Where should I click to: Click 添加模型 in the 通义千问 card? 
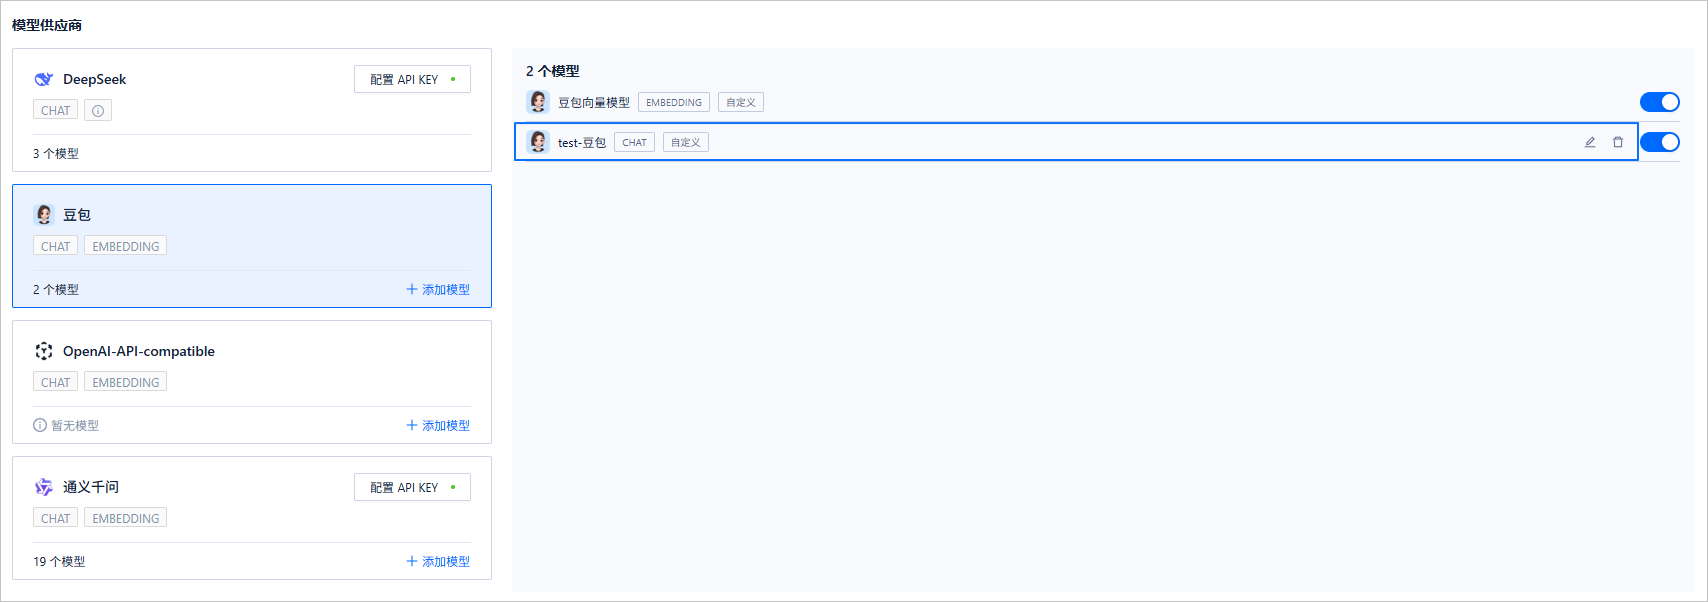(x=438, y=561)
